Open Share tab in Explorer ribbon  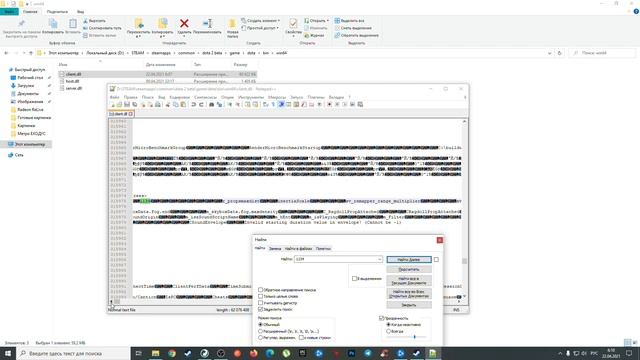pyautogui.click(x=57, y=11)
